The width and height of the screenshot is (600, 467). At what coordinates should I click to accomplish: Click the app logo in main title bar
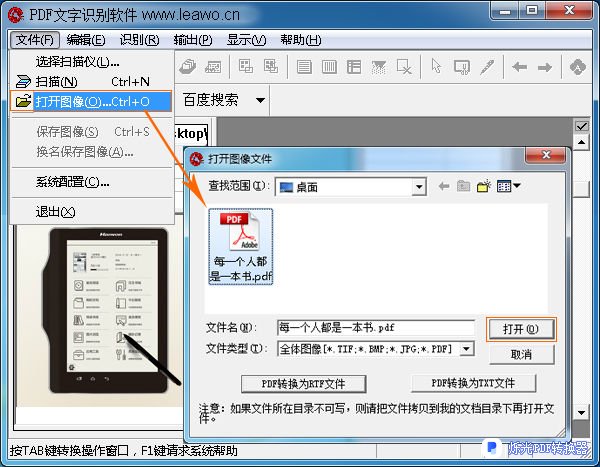[16, 15]
